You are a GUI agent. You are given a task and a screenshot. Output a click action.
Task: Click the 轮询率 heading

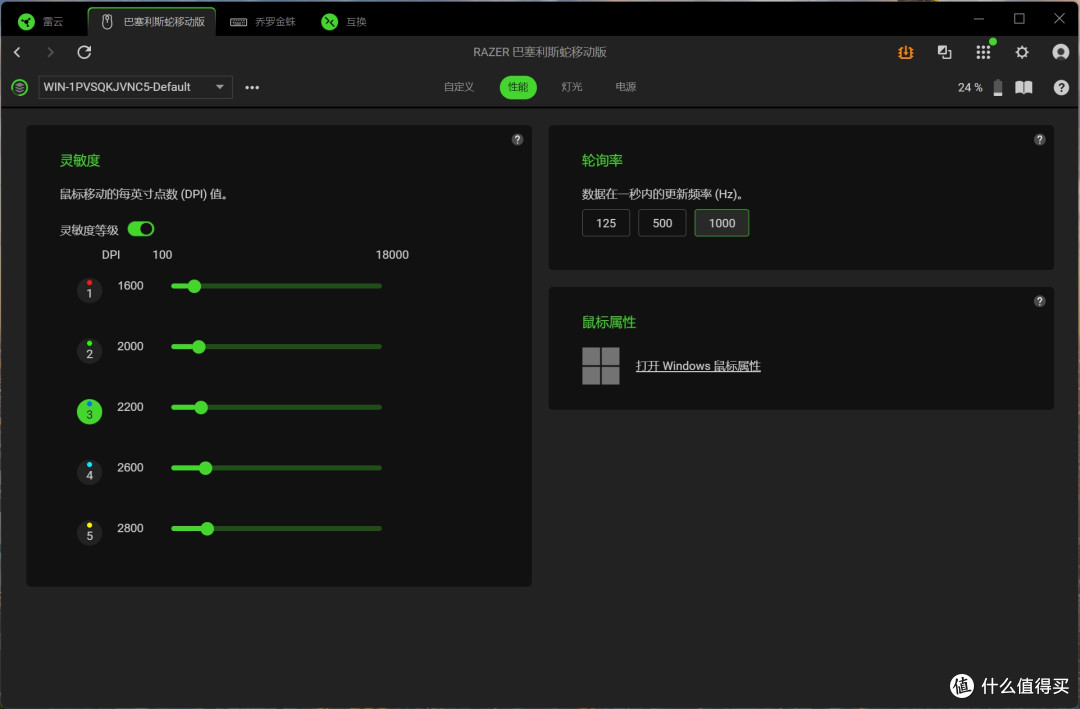pos(602,161)
